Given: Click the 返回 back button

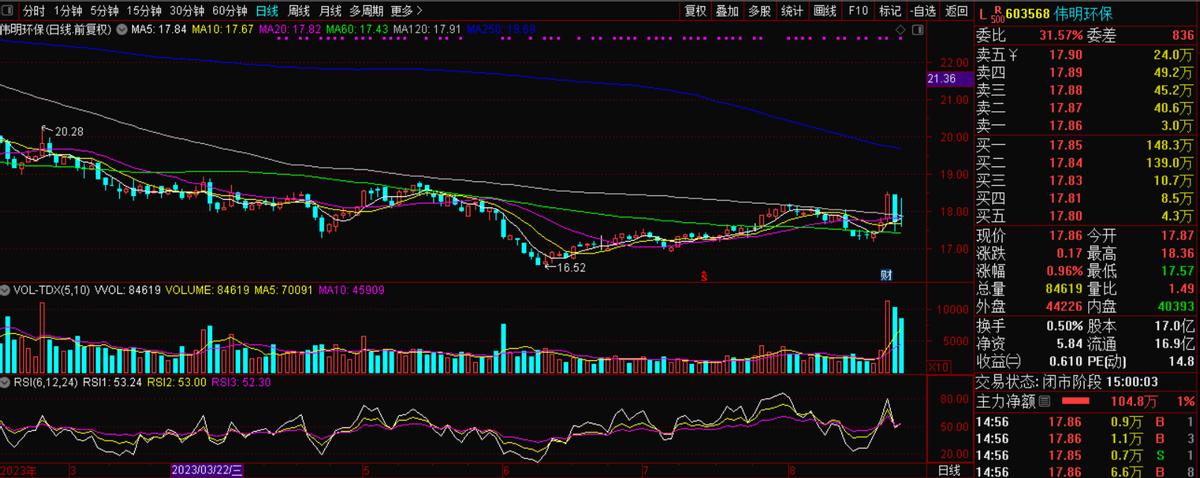Looking at the screenshot, I should (x=957, y=11).
